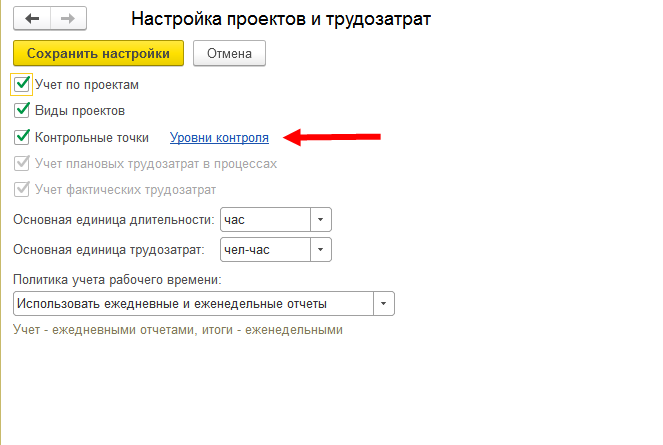Click the labor unit field showing чел-час
Image resolution: width=663 pixels, height=445 pixels.
264,249
